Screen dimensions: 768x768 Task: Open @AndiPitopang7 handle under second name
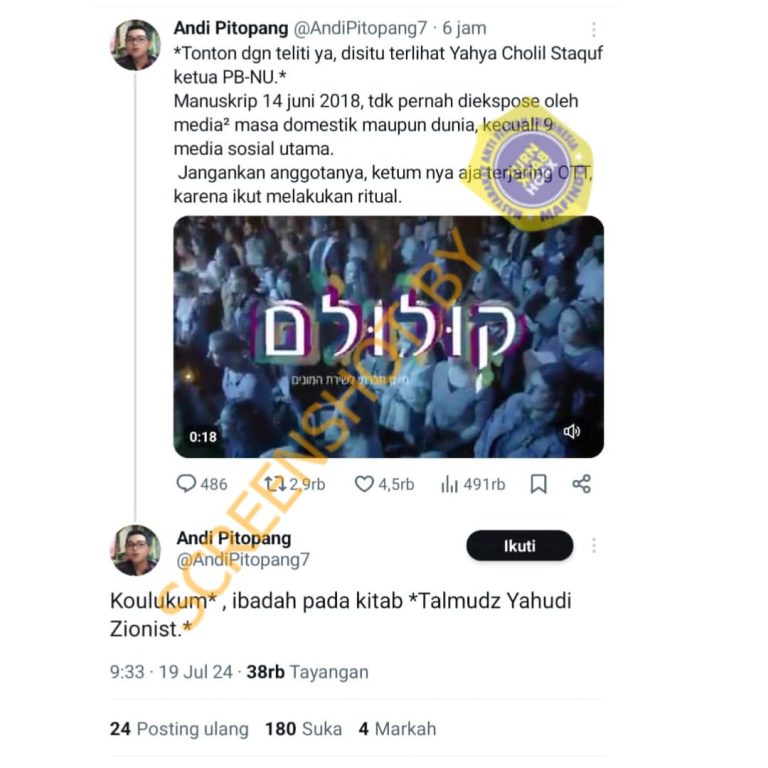click(243, 559)
